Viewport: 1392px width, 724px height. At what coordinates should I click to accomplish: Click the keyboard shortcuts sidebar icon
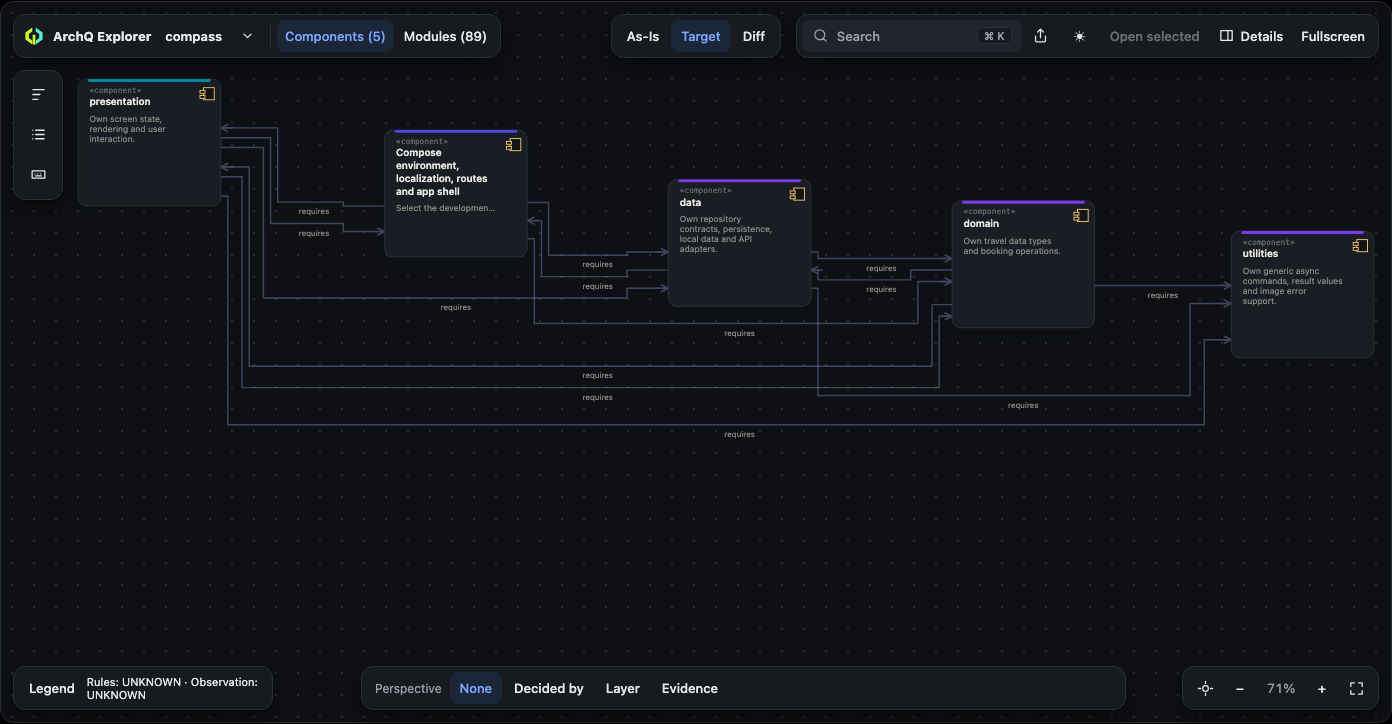coord(38,175)
